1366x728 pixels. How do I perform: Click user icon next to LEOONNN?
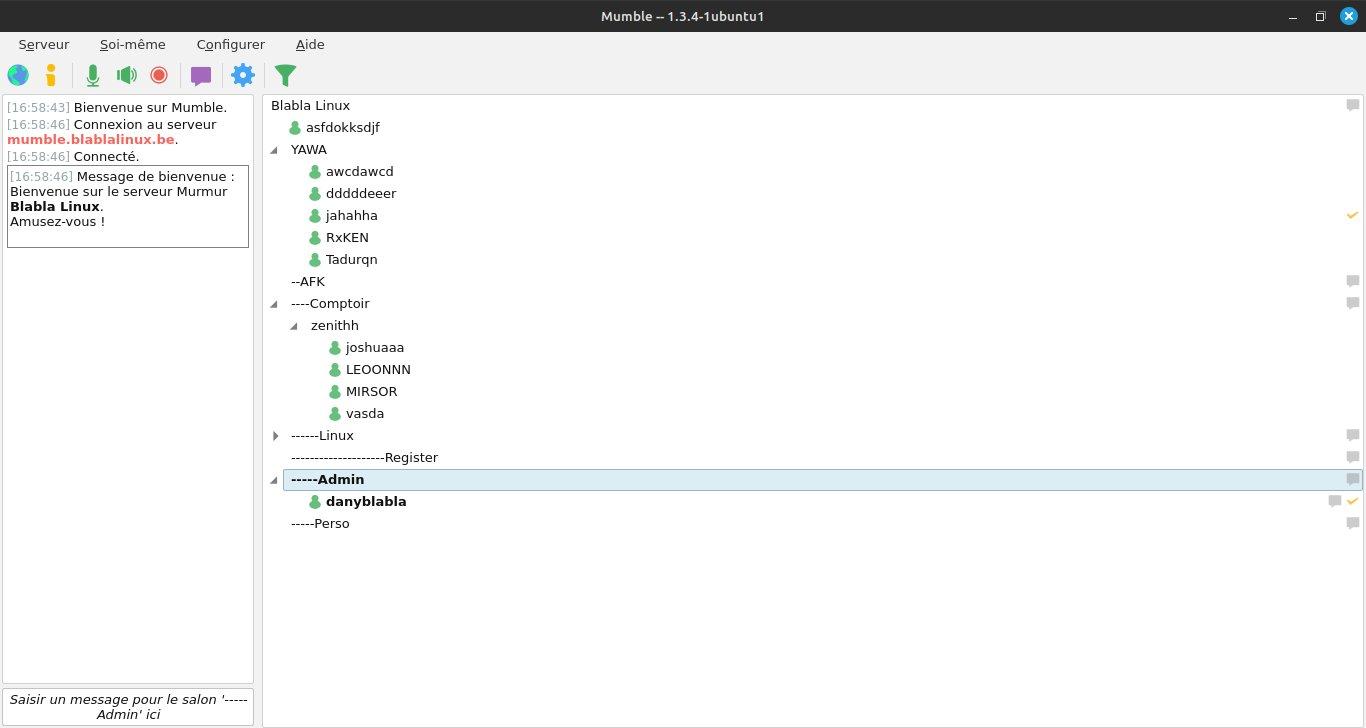(335, 370)
